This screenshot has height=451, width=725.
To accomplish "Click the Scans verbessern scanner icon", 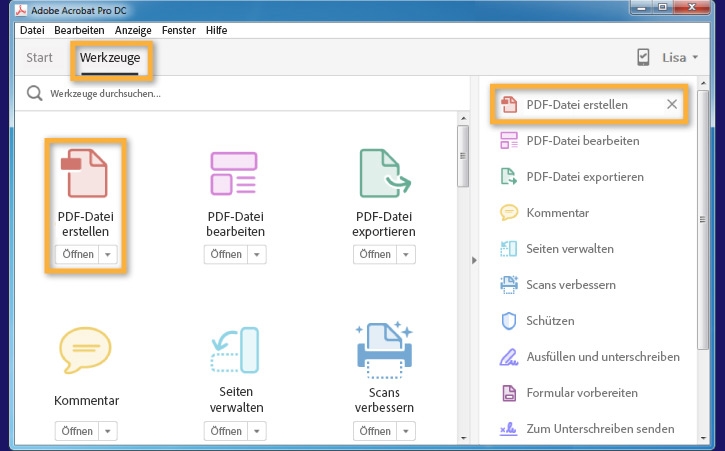I will pos(385,351).
